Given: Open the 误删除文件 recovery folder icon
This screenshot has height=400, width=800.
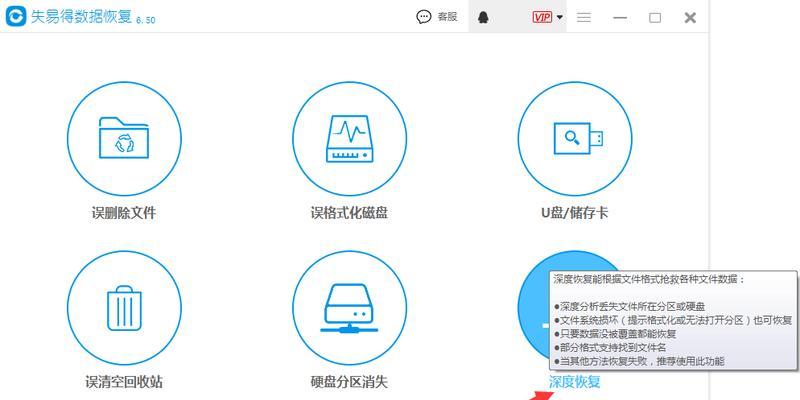Looking at the screenshot, I should point(124,138).
